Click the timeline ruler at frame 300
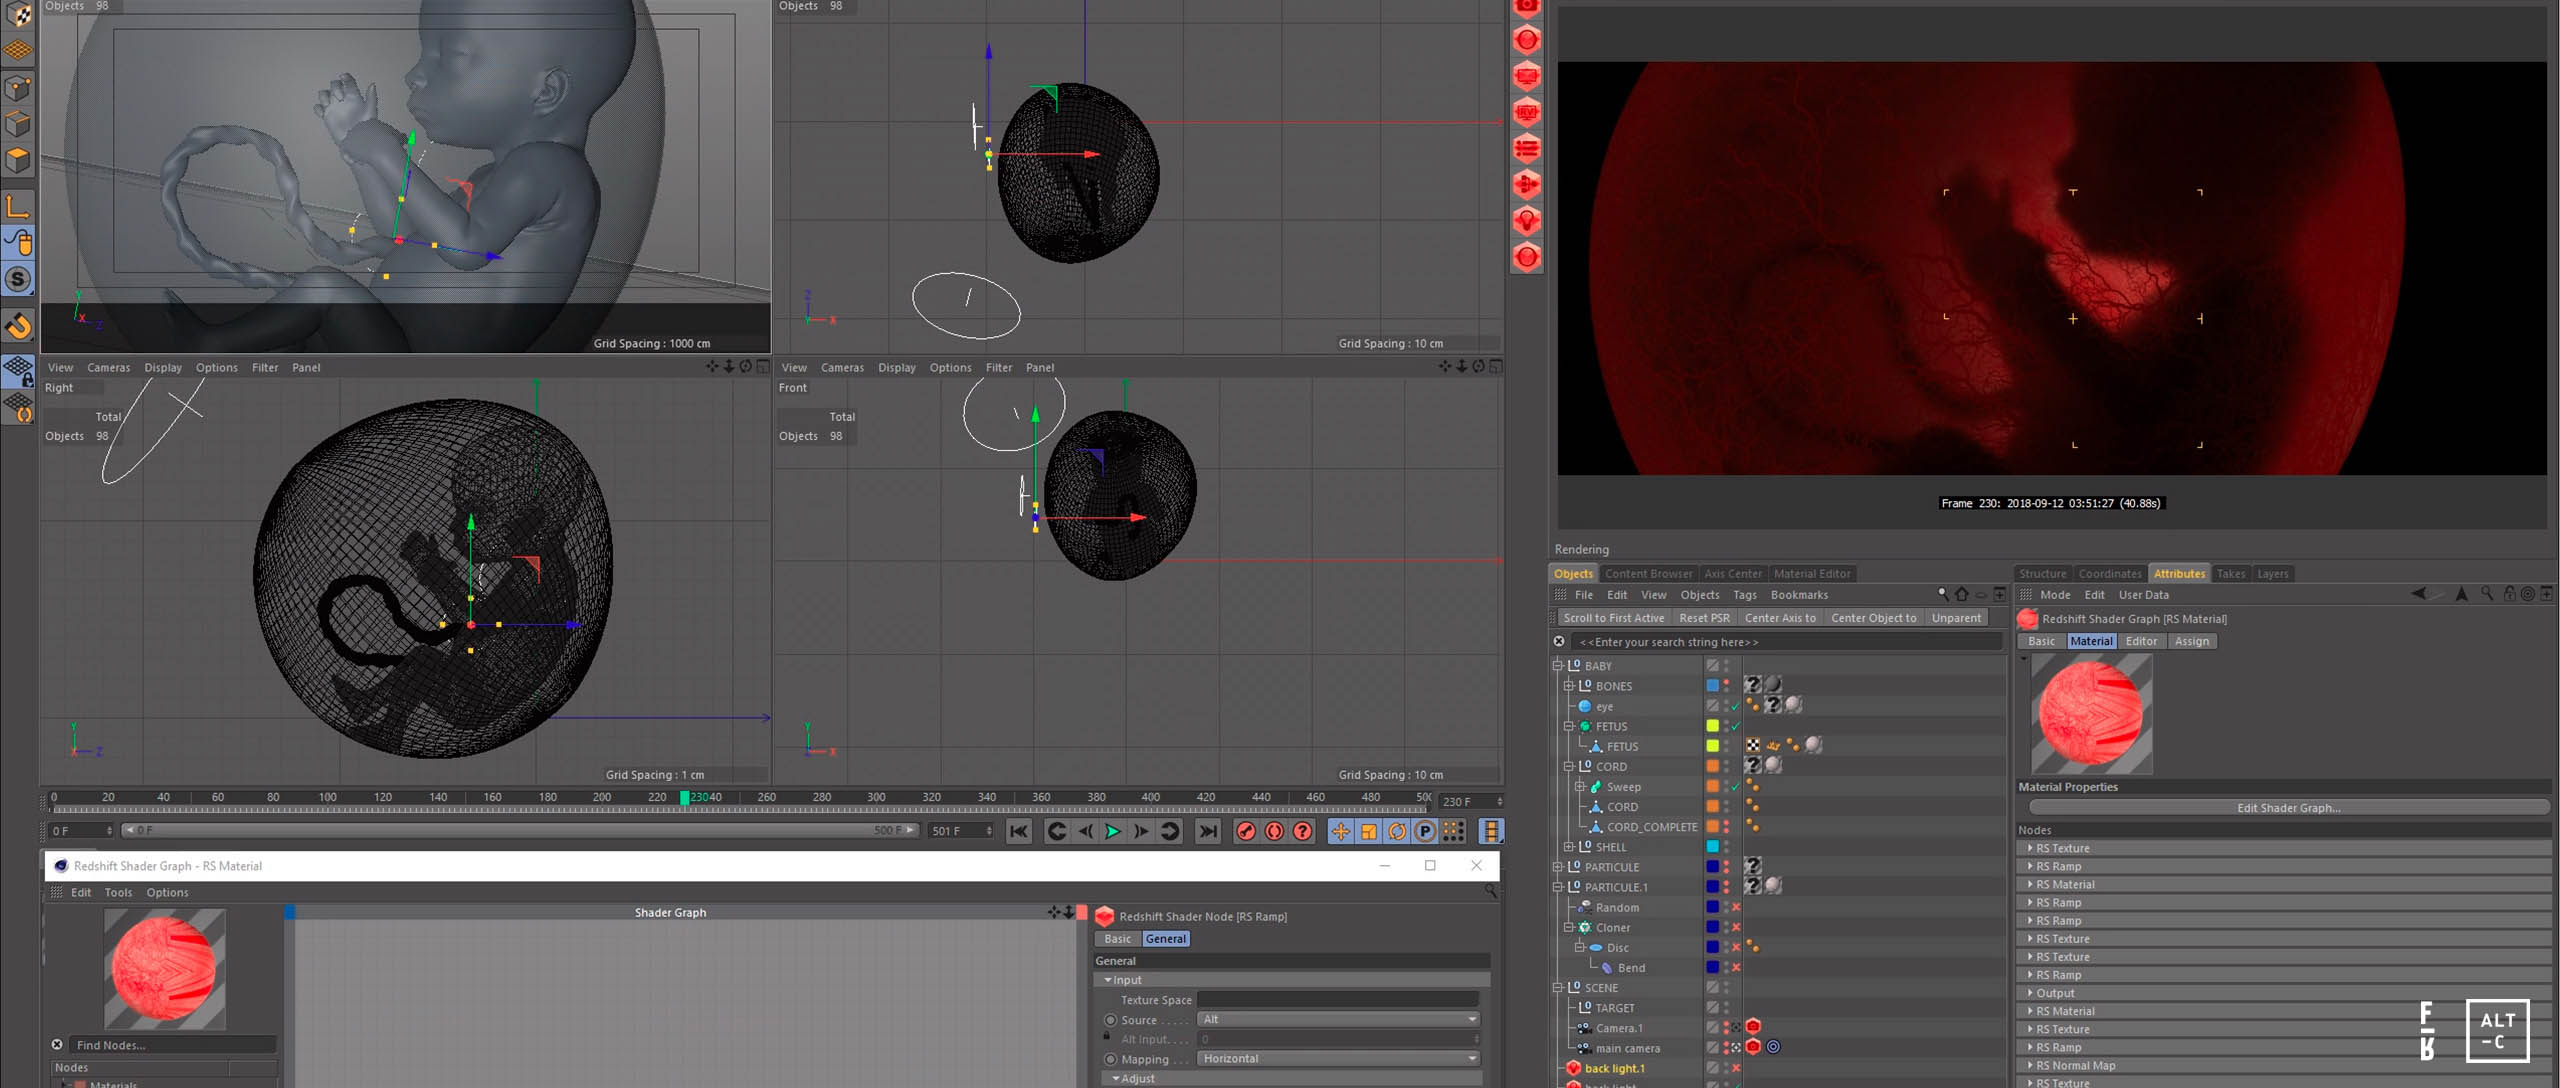This screenshot has width=2560, height=1088. point(876,798)
